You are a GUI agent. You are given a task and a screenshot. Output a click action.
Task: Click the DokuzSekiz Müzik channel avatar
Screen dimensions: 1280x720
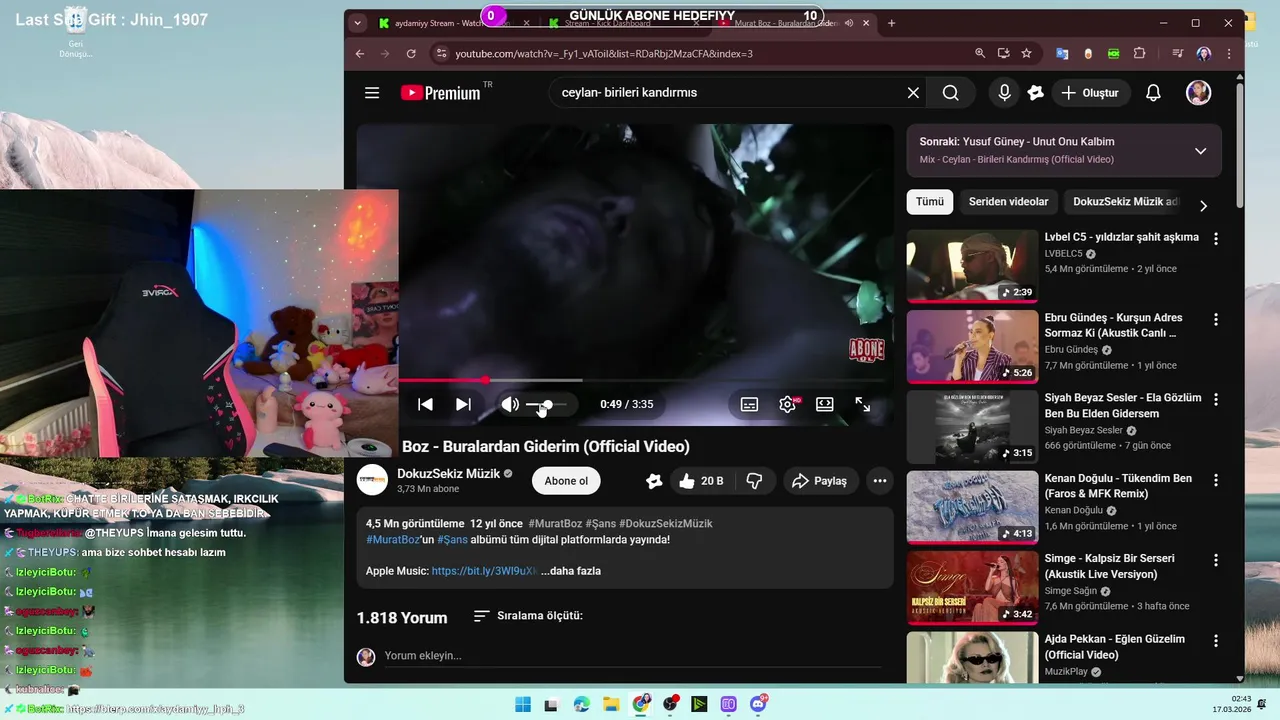point(373,480)
